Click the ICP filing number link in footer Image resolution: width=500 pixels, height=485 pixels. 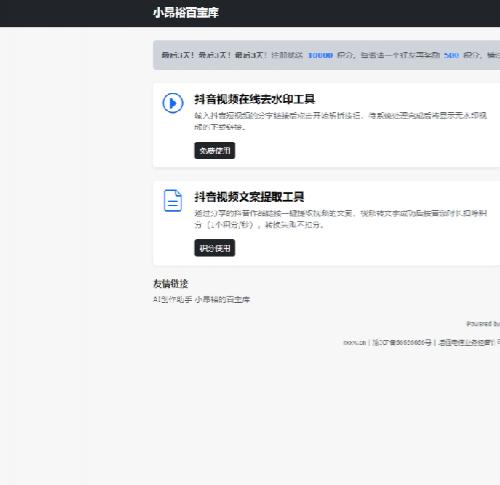click(402, 342)
